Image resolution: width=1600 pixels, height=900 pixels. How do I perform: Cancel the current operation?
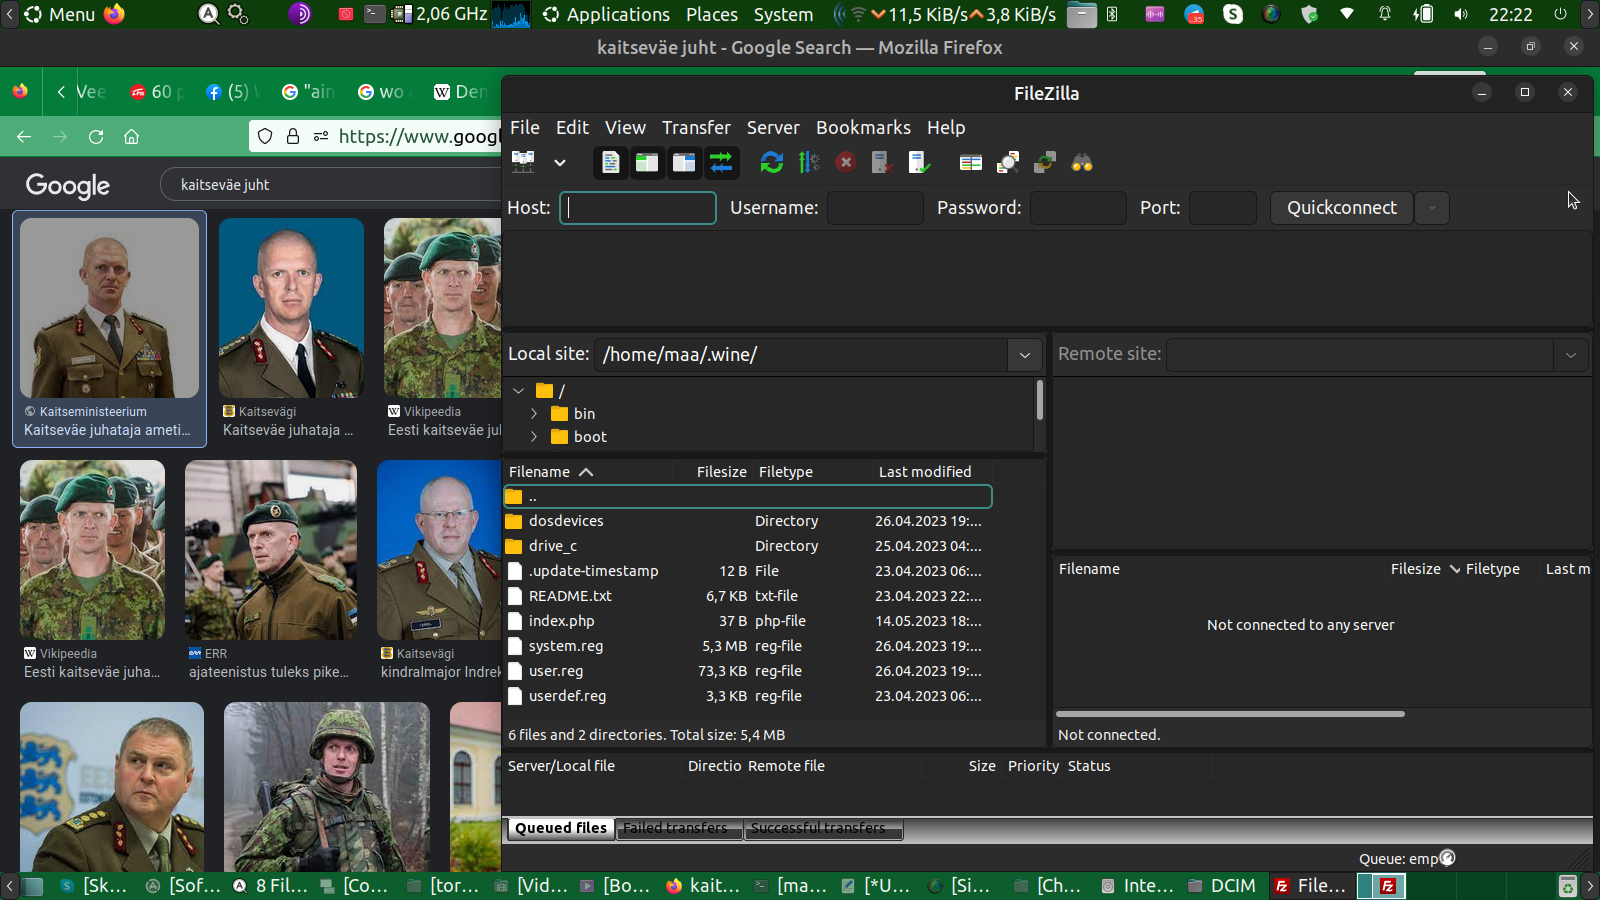point(845,162)
